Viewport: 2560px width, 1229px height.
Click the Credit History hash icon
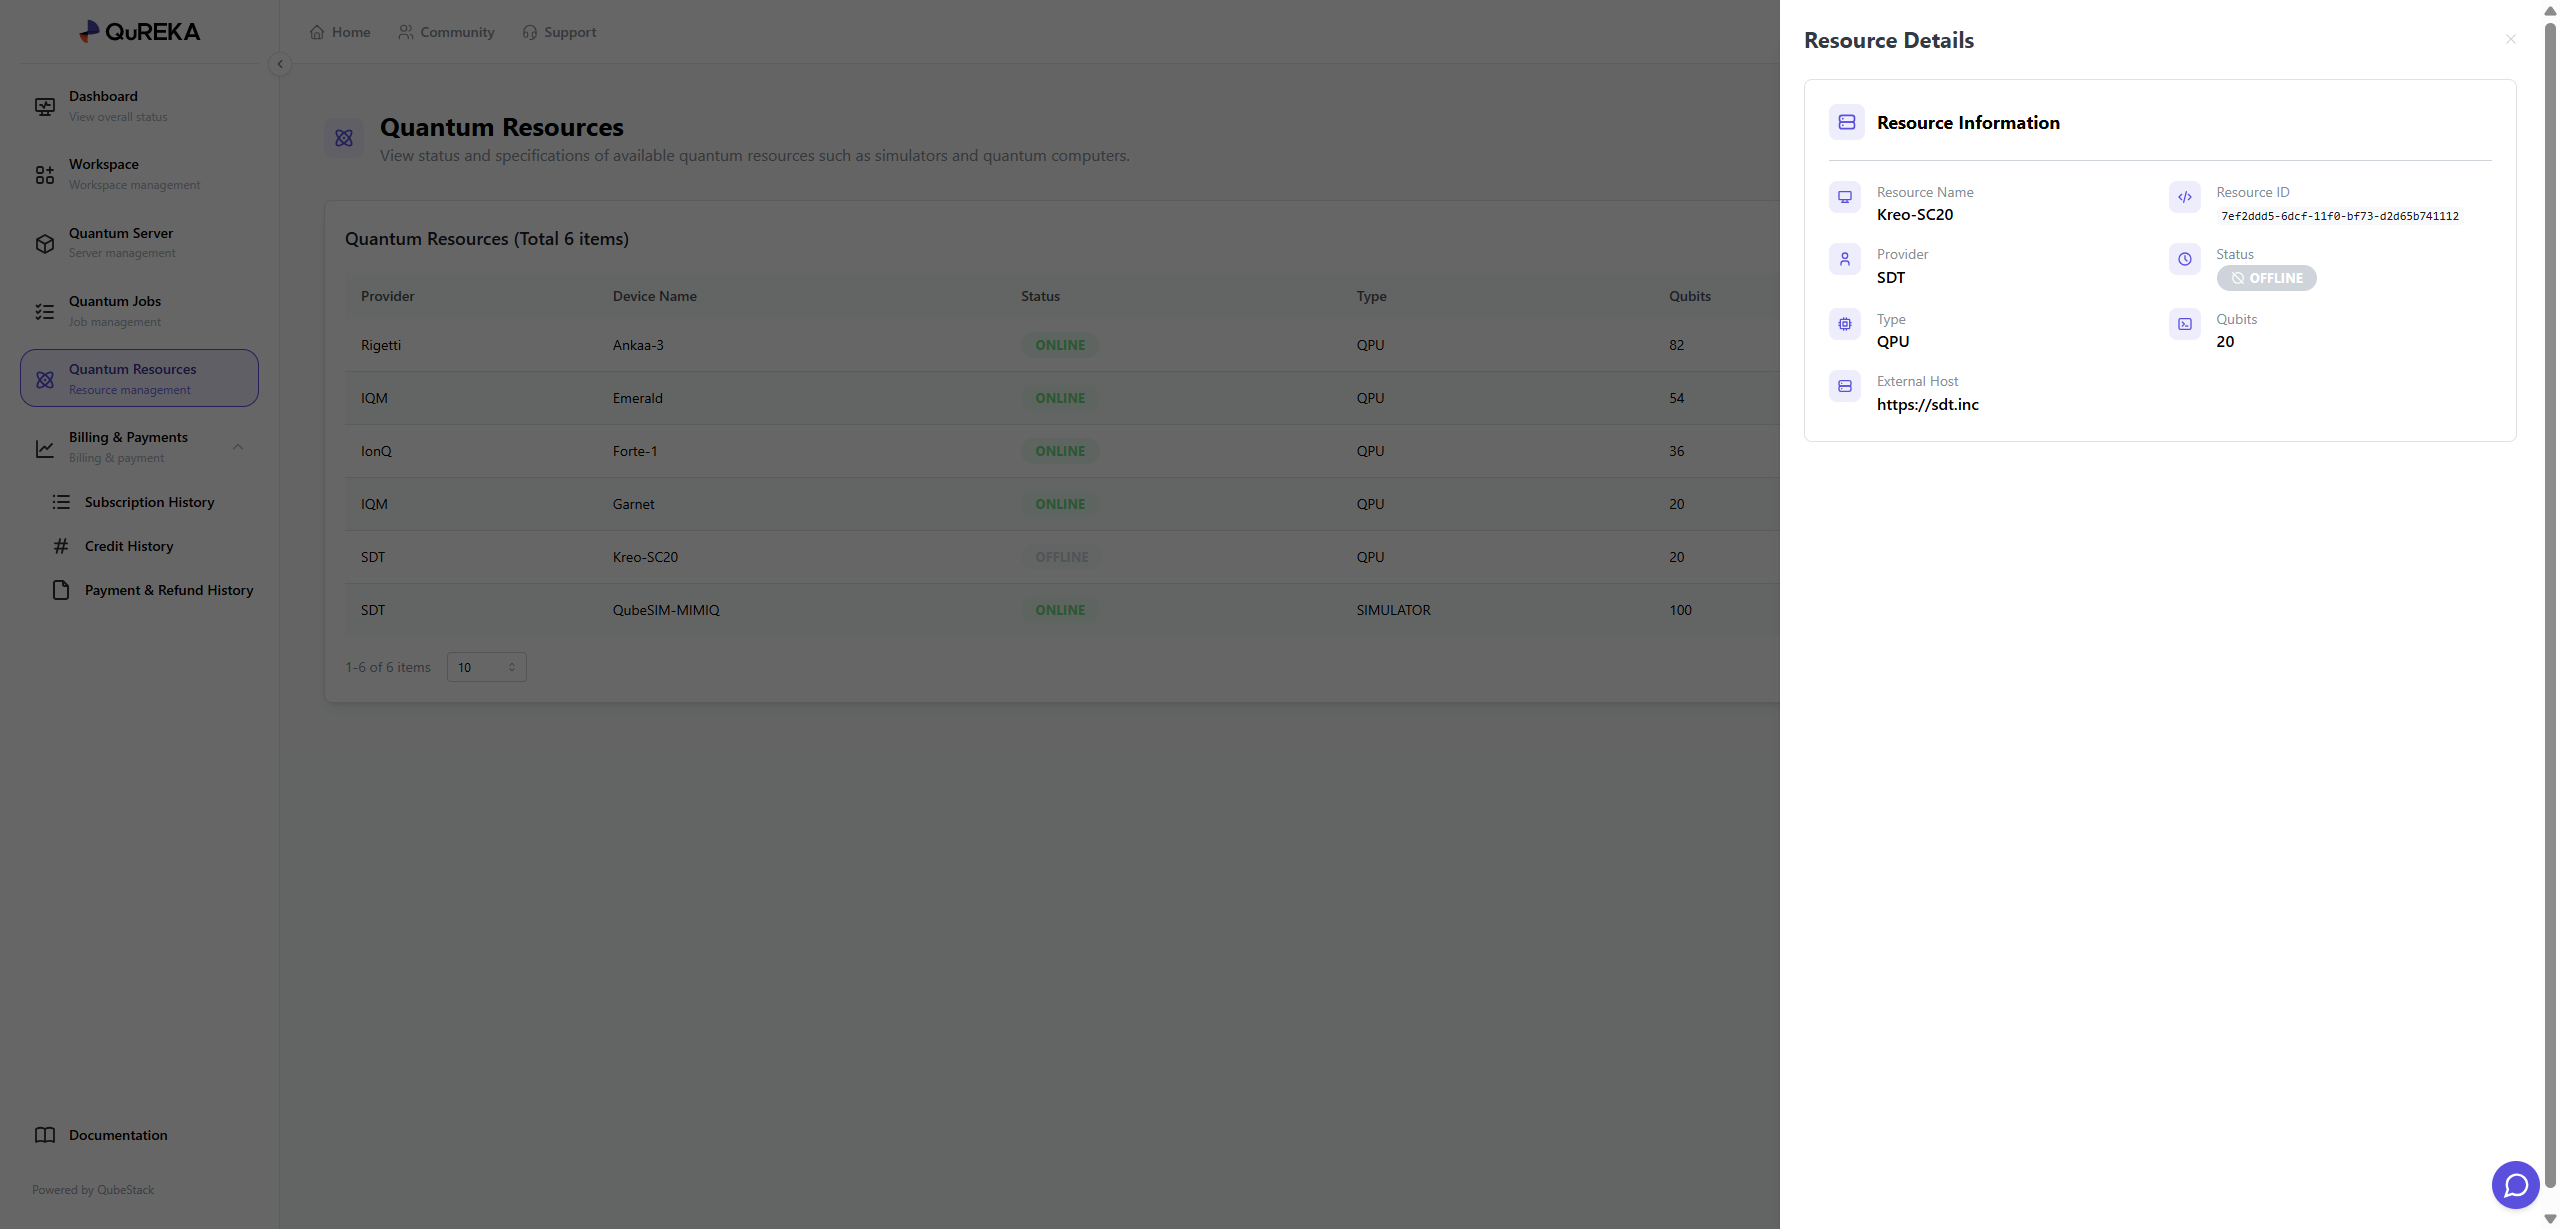61,546
